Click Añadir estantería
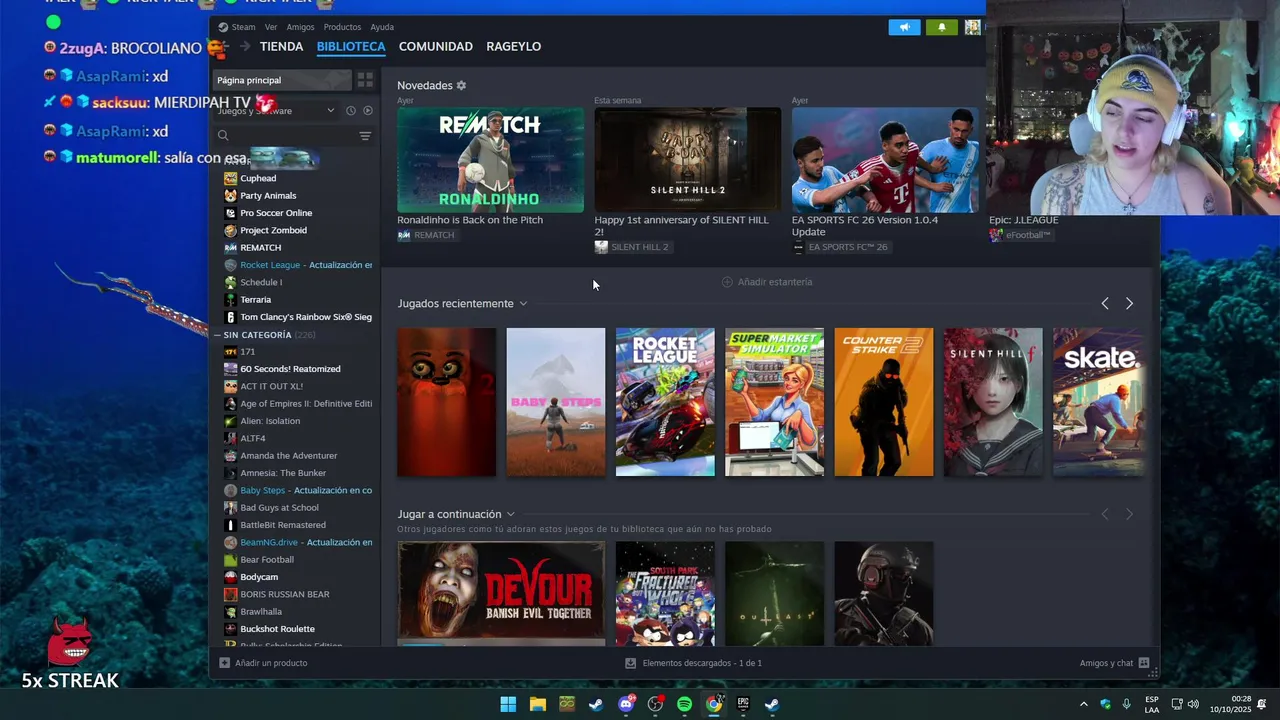The height and width of the screenshot is (720, 1280). click(x=767, y=282)
